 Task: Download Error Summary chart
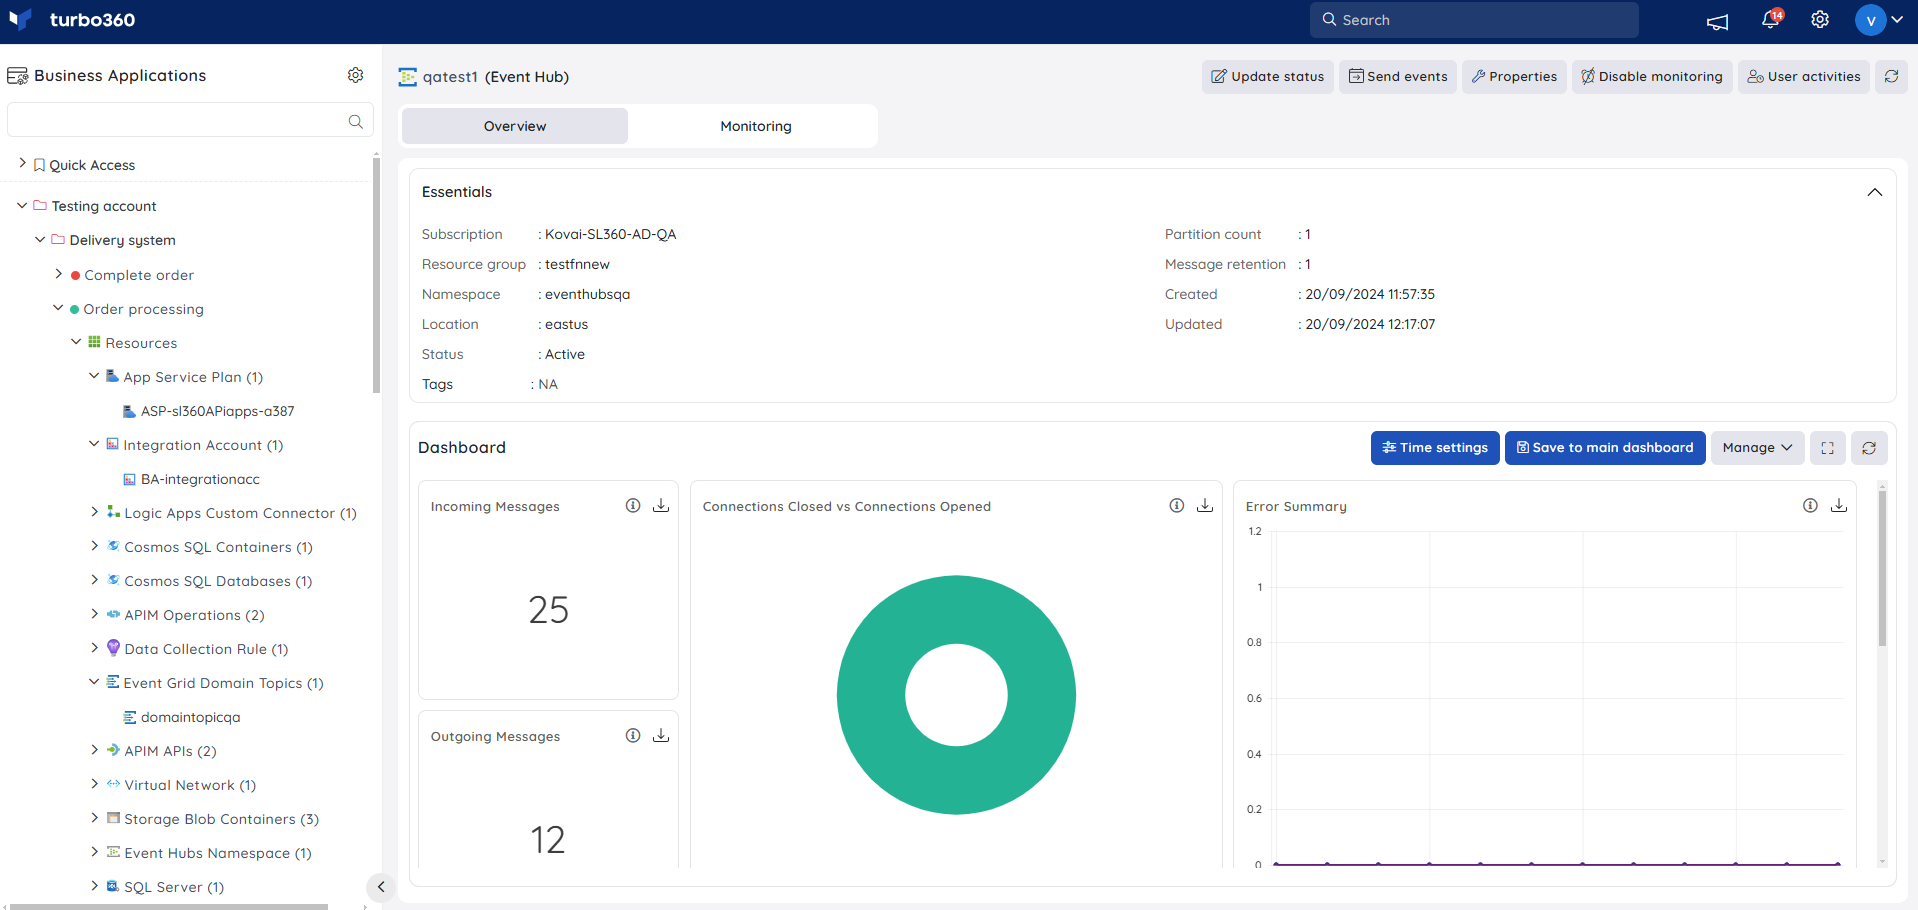[x=1839, y=506]
